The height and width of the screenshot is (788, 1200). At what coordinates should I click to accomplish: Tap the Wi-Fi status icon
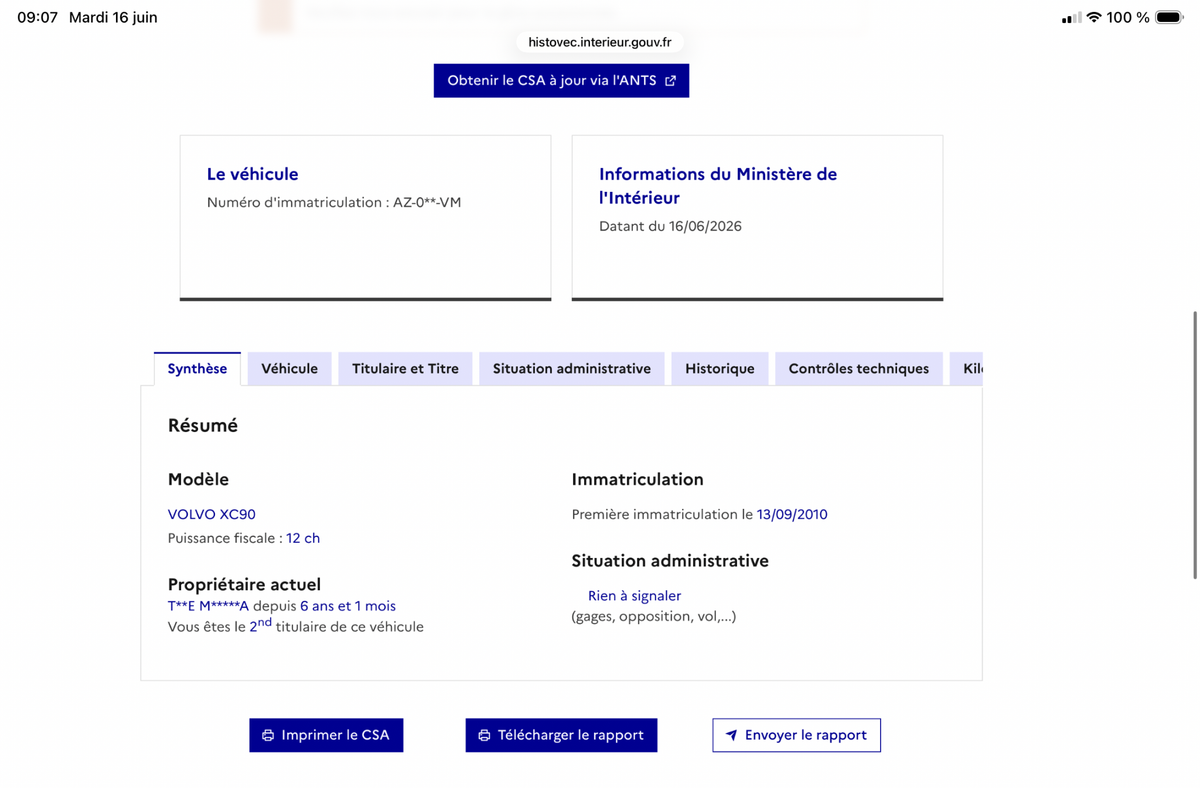(x=1094, y=17)
